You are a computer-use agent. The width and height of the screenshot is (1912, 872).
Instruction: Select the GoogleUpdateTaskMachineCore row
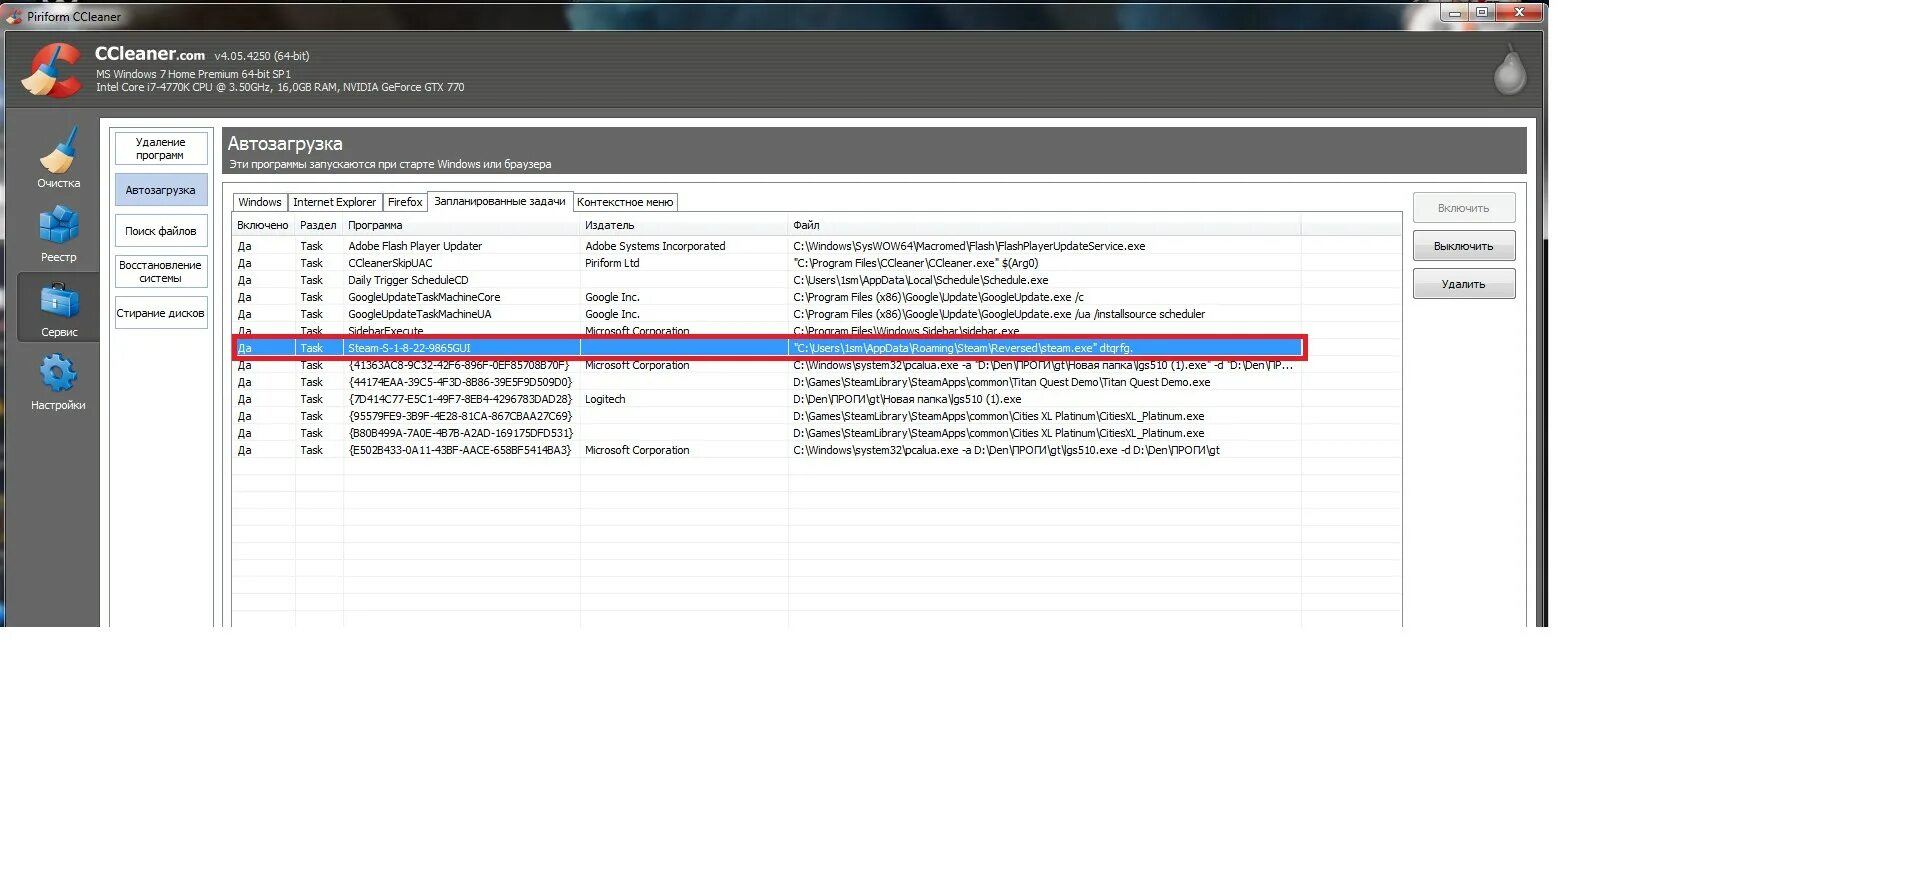point(767,297)
